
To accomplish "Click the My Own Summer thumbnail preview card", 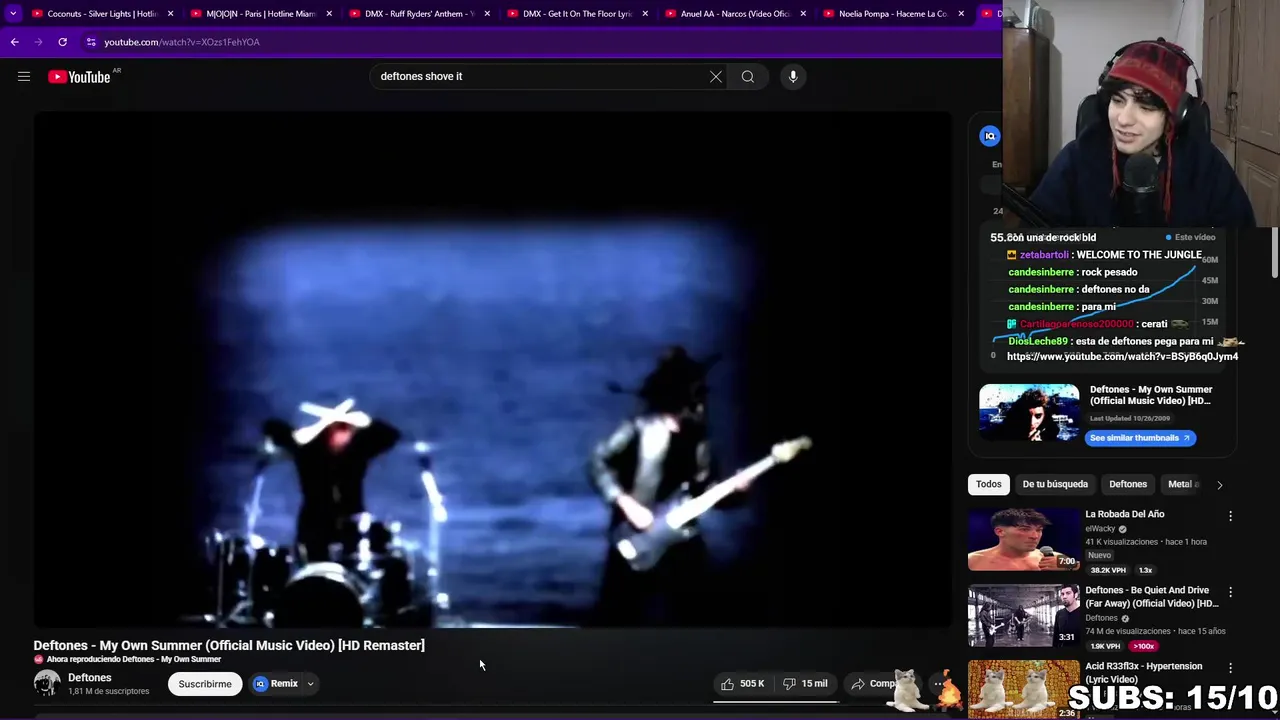I will point(1029,412).
